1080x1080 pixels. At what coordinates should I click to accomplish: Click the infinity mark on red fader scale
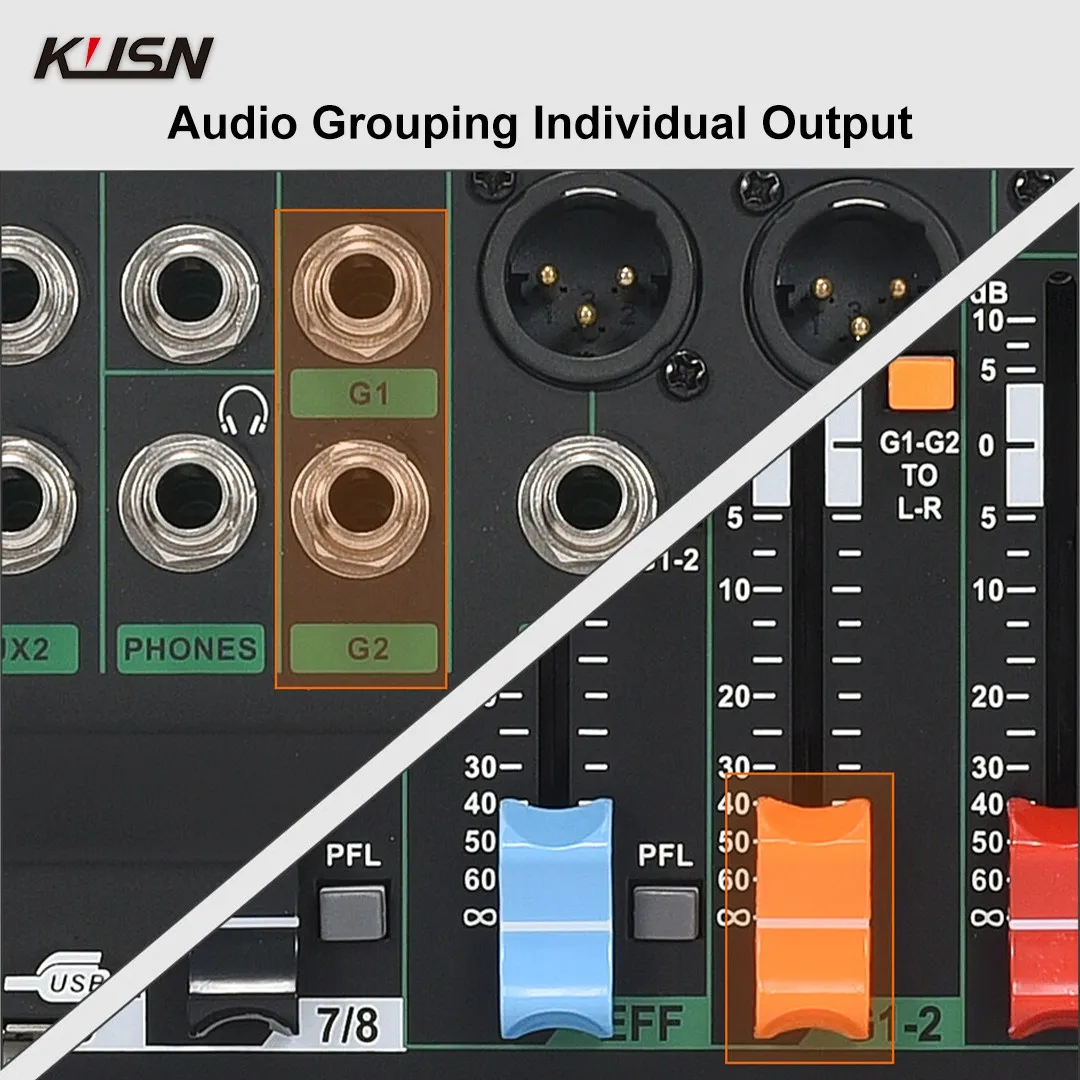[987, 917]
